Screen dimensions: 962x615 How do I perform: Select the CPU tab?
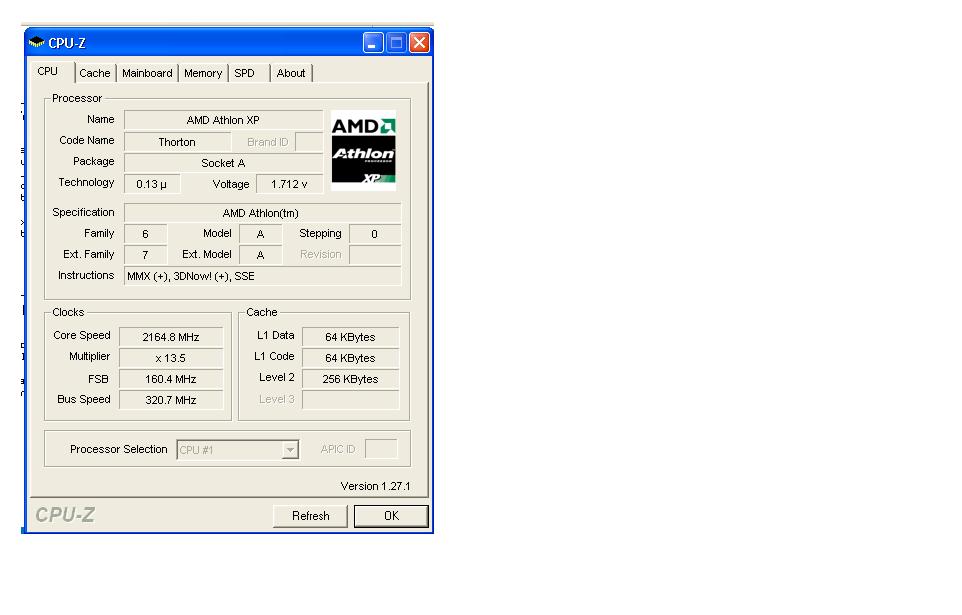(48, 72)
